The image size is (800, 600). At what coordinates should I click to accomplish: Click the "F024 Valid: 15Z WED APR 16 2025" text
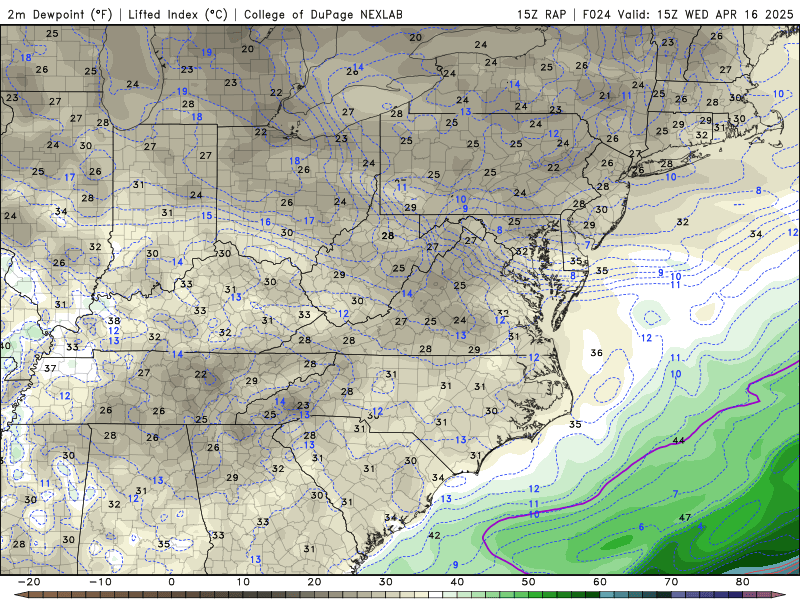[x=688, y=14]
